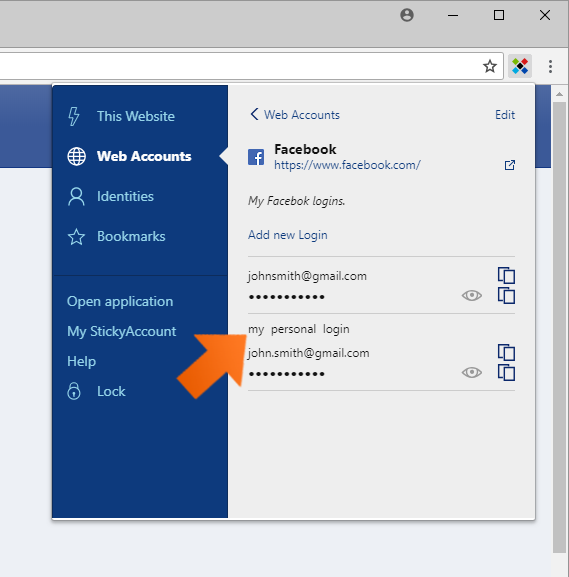Viewport: 569px width, 577px height.
Task: Click the Edit link for Facebook
Action: point(505,115)
